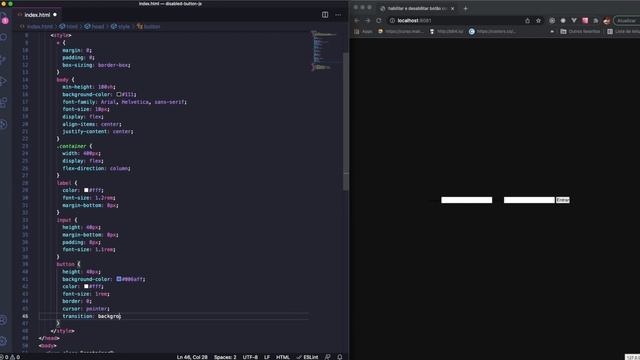Open the Search view in the activity bar
Viewport: 640px width, 360px height.
4,38
